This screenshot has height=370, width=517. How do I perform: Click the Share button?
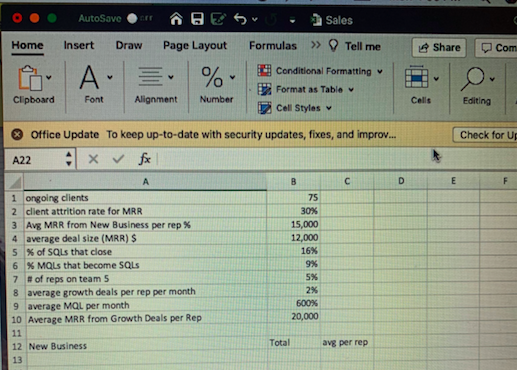(439, 48)
